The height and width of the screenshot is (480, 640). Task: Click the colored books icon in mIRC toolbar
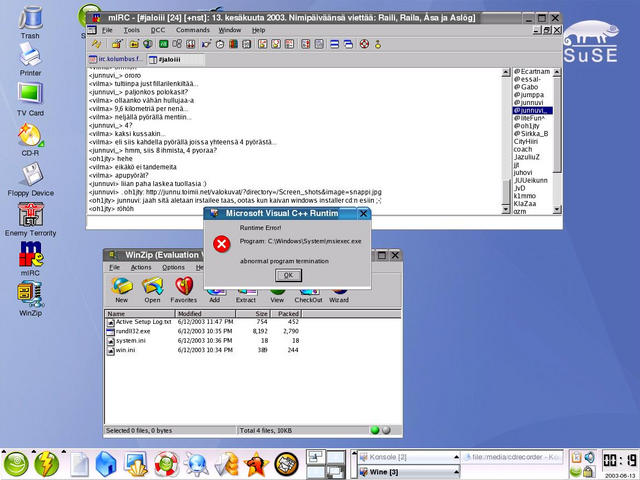[233, 44]
